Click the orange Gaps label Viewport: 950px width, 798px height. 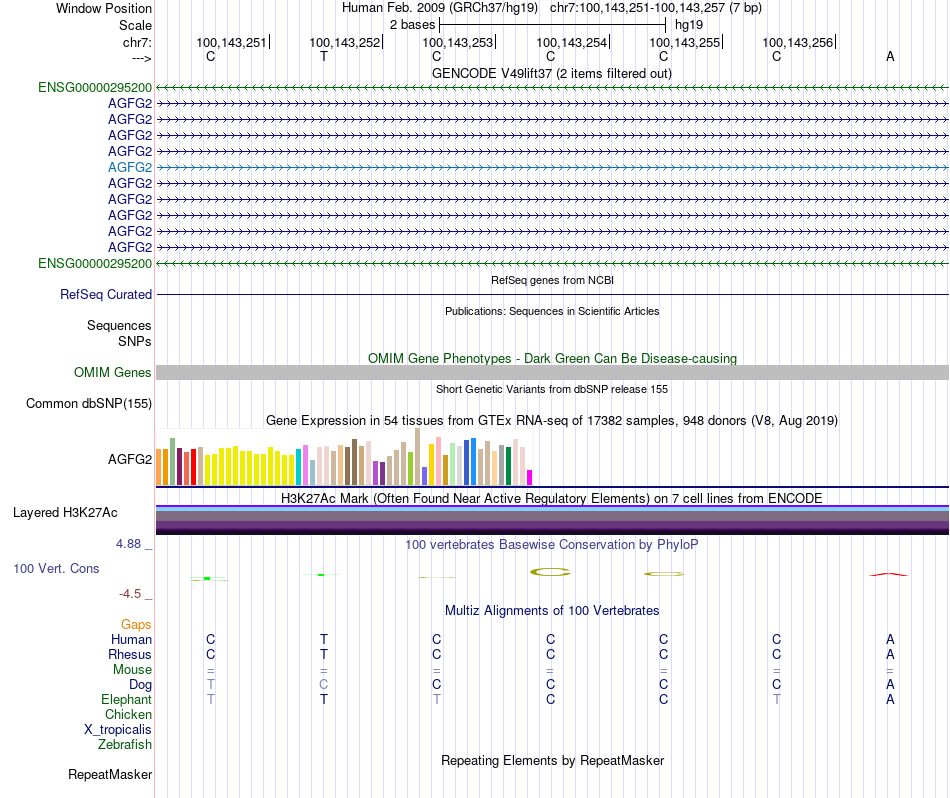(136, 624)
